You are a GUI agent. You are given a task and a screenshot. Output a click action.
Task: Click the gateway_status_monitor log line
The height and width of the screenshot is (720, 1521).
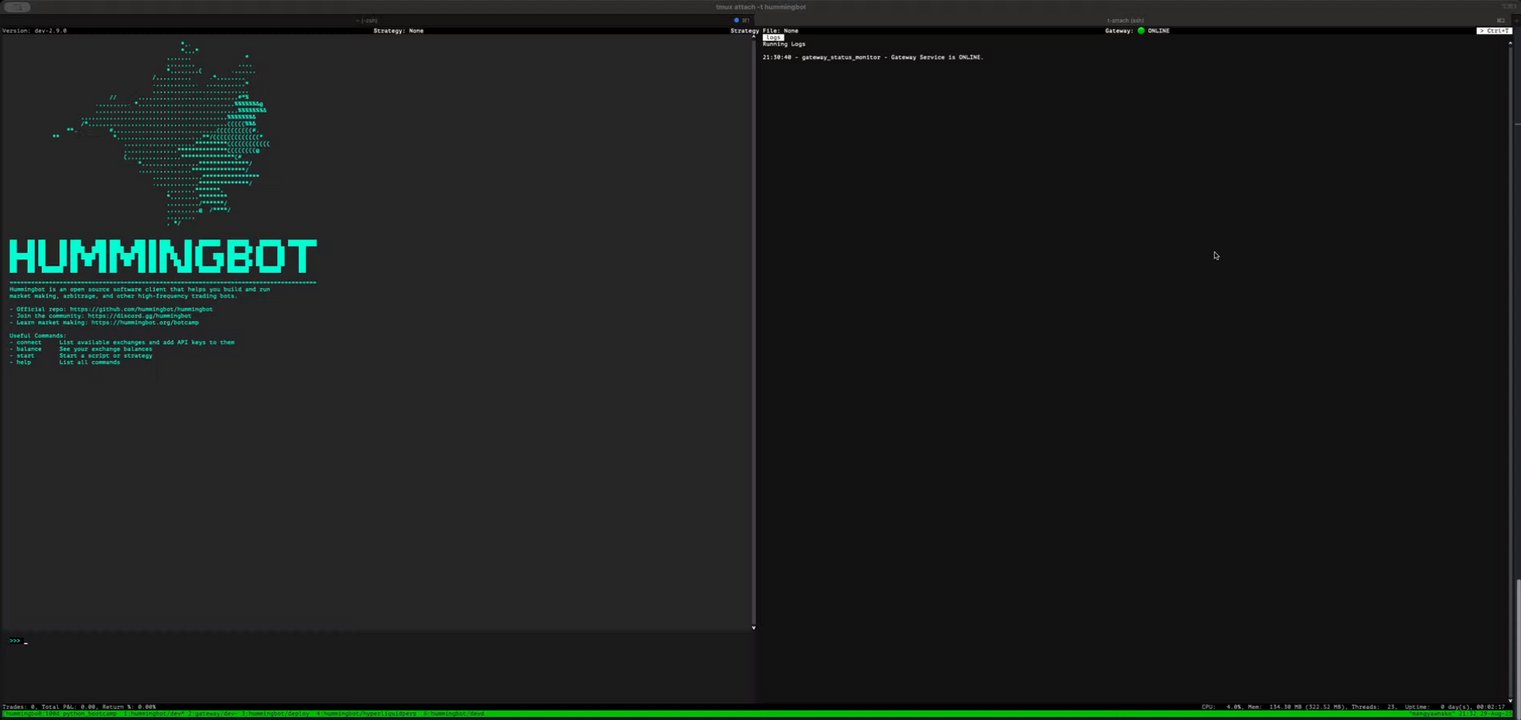[872, 57]
